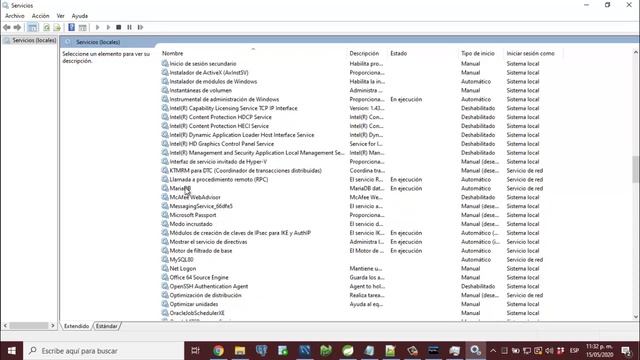The image size is (640, 360).
Task: Select Optimización de distribución service
Action: (x=205, y=295)
